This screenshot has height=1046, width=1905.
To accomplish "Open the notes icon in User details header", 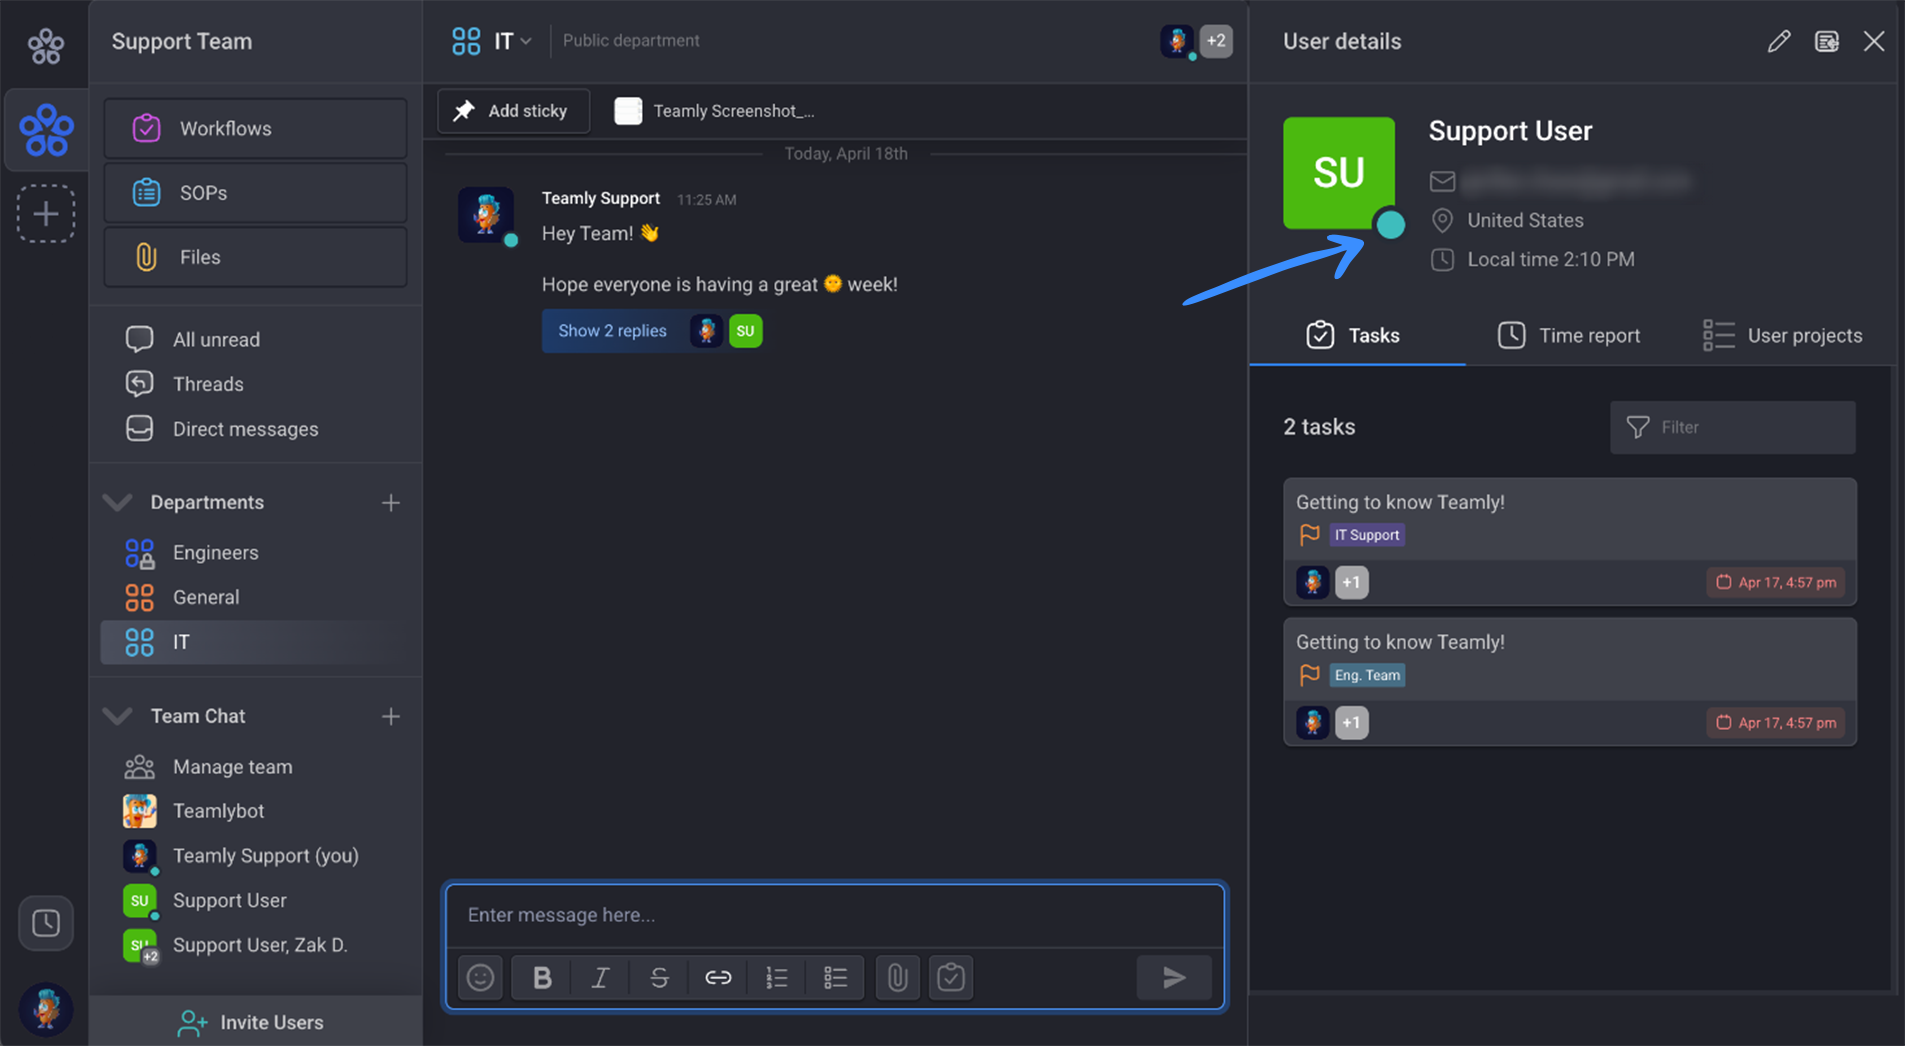I will (1826, 41).
